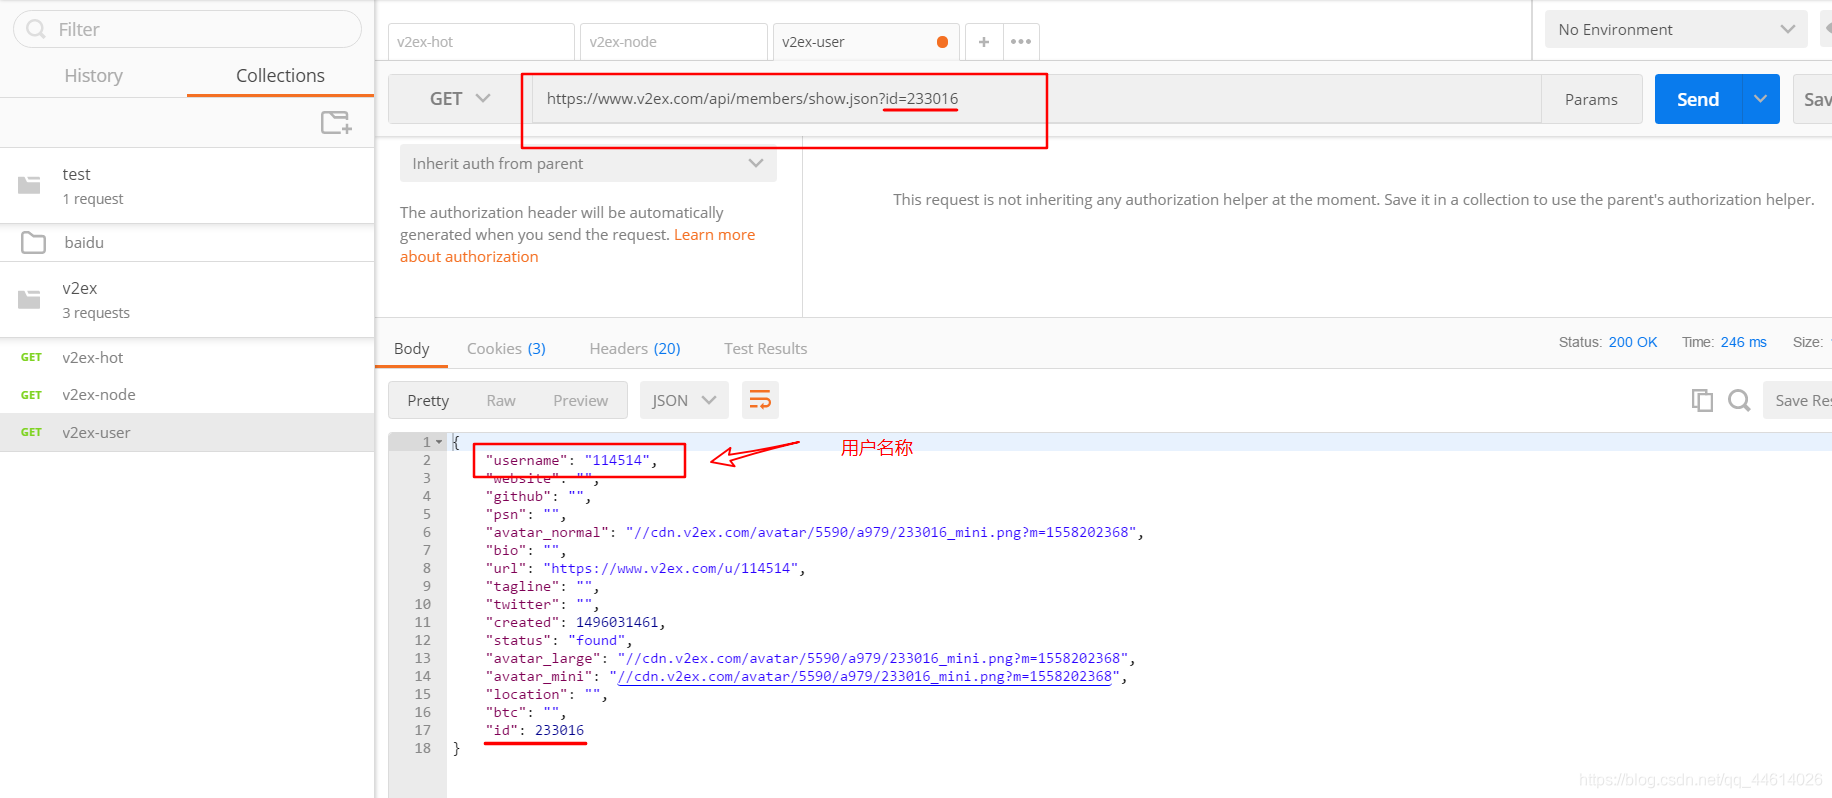This screenshot has width=1832, height=798.
Task: Click the avatar_mini URL link in response
Action: coord(865,677)
